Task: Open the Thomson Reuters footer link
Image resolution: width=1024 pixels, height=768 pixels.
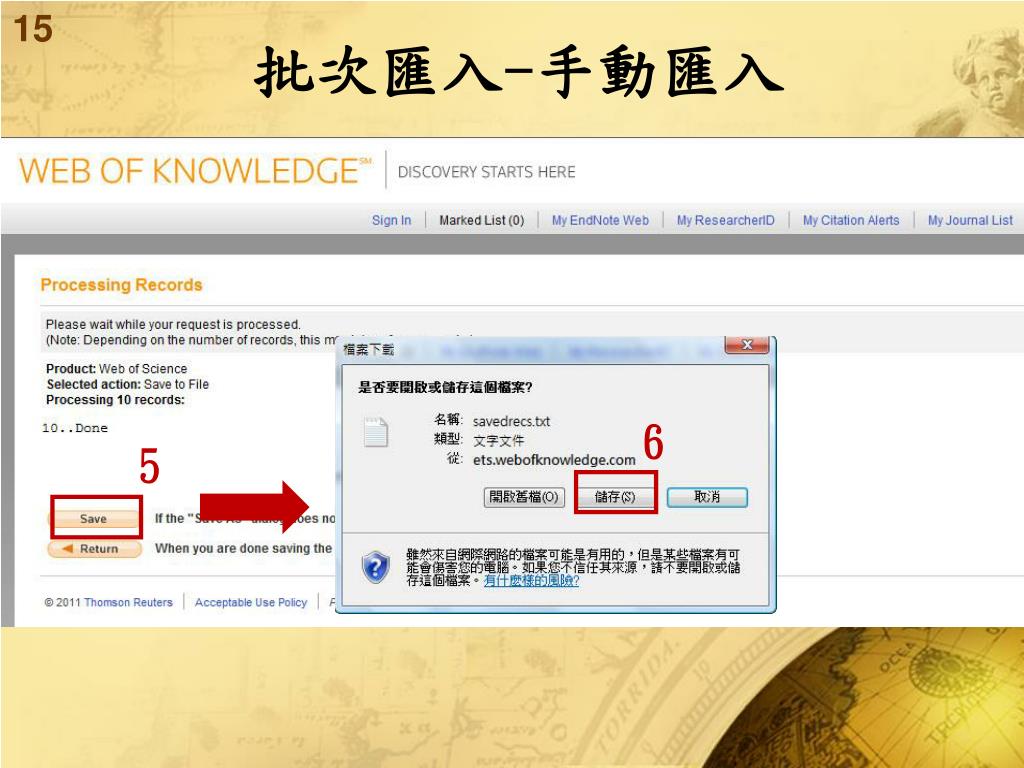Action: (128, 602)
